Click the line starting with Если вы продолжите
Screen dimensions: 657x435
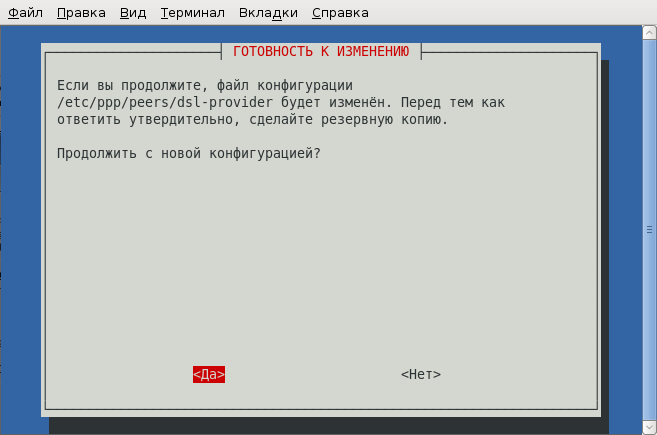coord(204,85)
